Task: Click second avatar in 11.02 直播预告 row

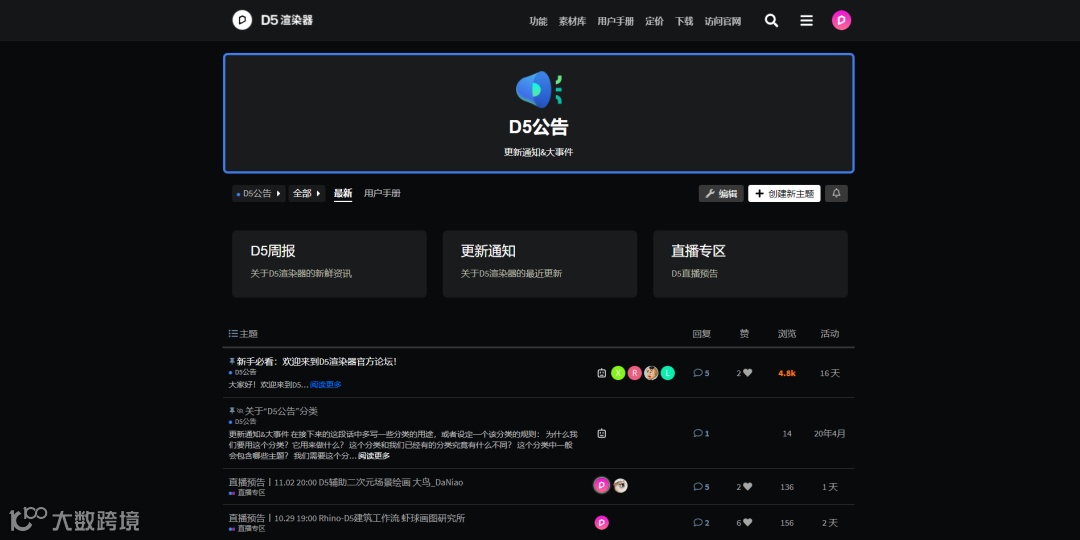Action: click(x=621, y=486)
